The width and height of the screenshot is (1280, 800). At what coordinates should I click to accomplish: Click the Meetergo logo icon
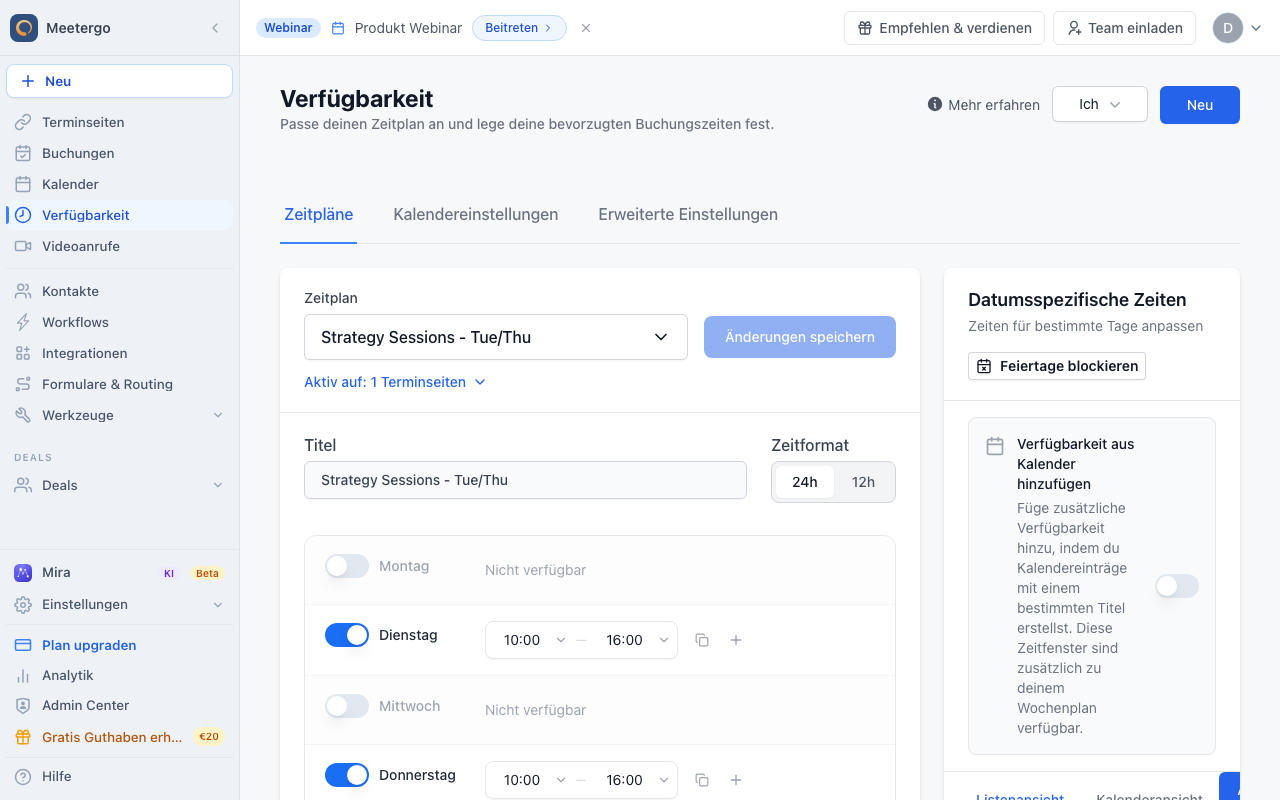click(x=24, y=28)
